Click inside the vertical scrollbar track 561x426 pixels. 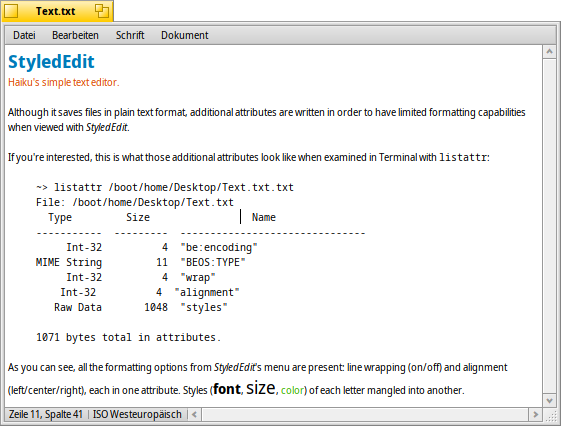549,226
